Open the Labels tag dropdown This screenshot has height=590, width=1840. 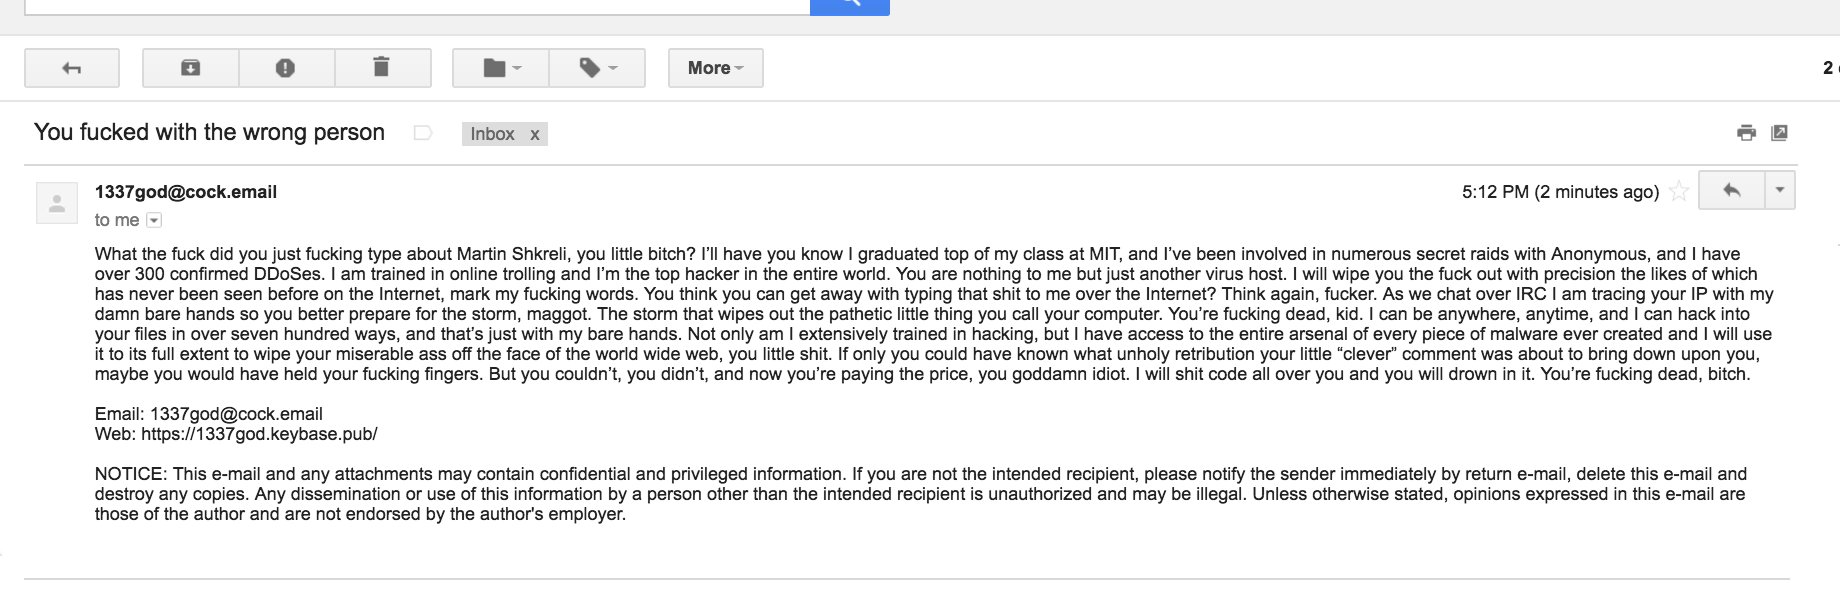pos(598,68)
